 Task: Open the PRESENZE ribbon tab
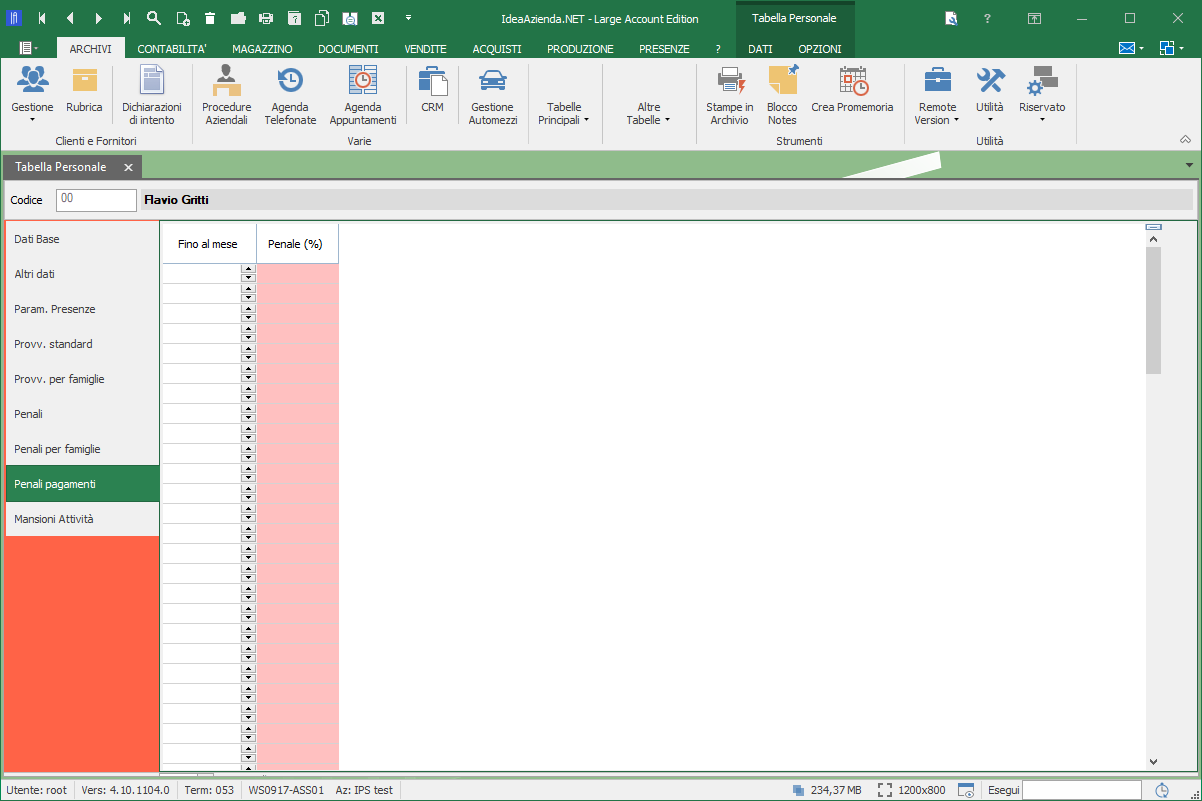664,49
